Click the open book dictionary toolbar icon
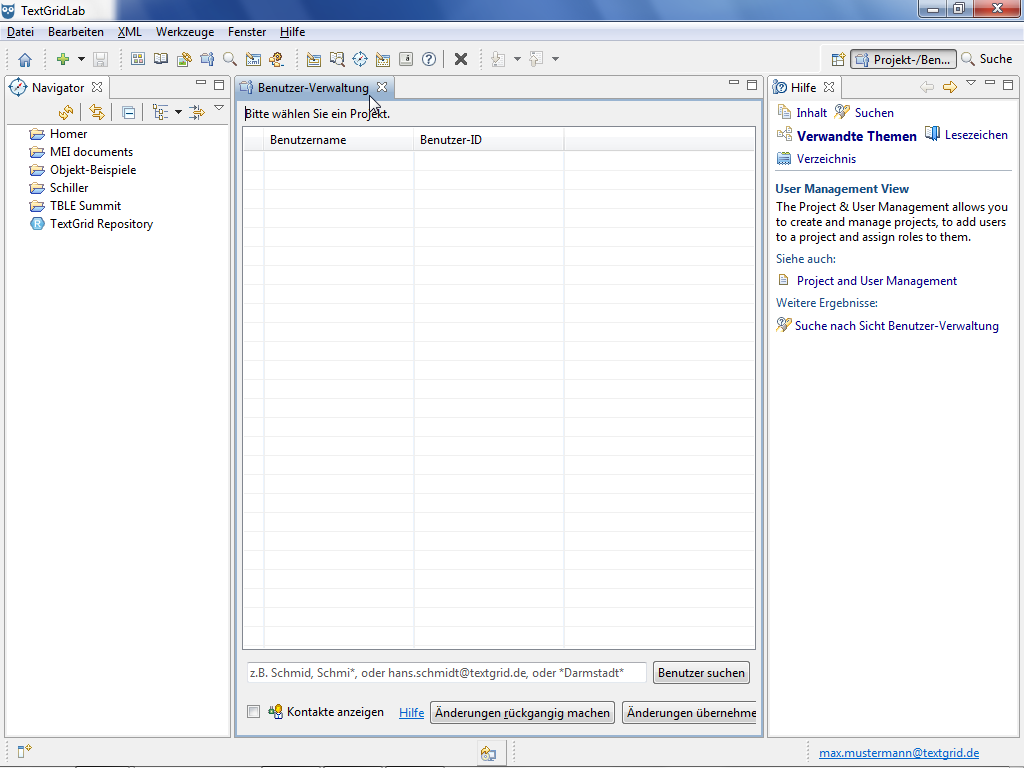Viewport: 1024px width, 768px height. click(x=161, y=60)
